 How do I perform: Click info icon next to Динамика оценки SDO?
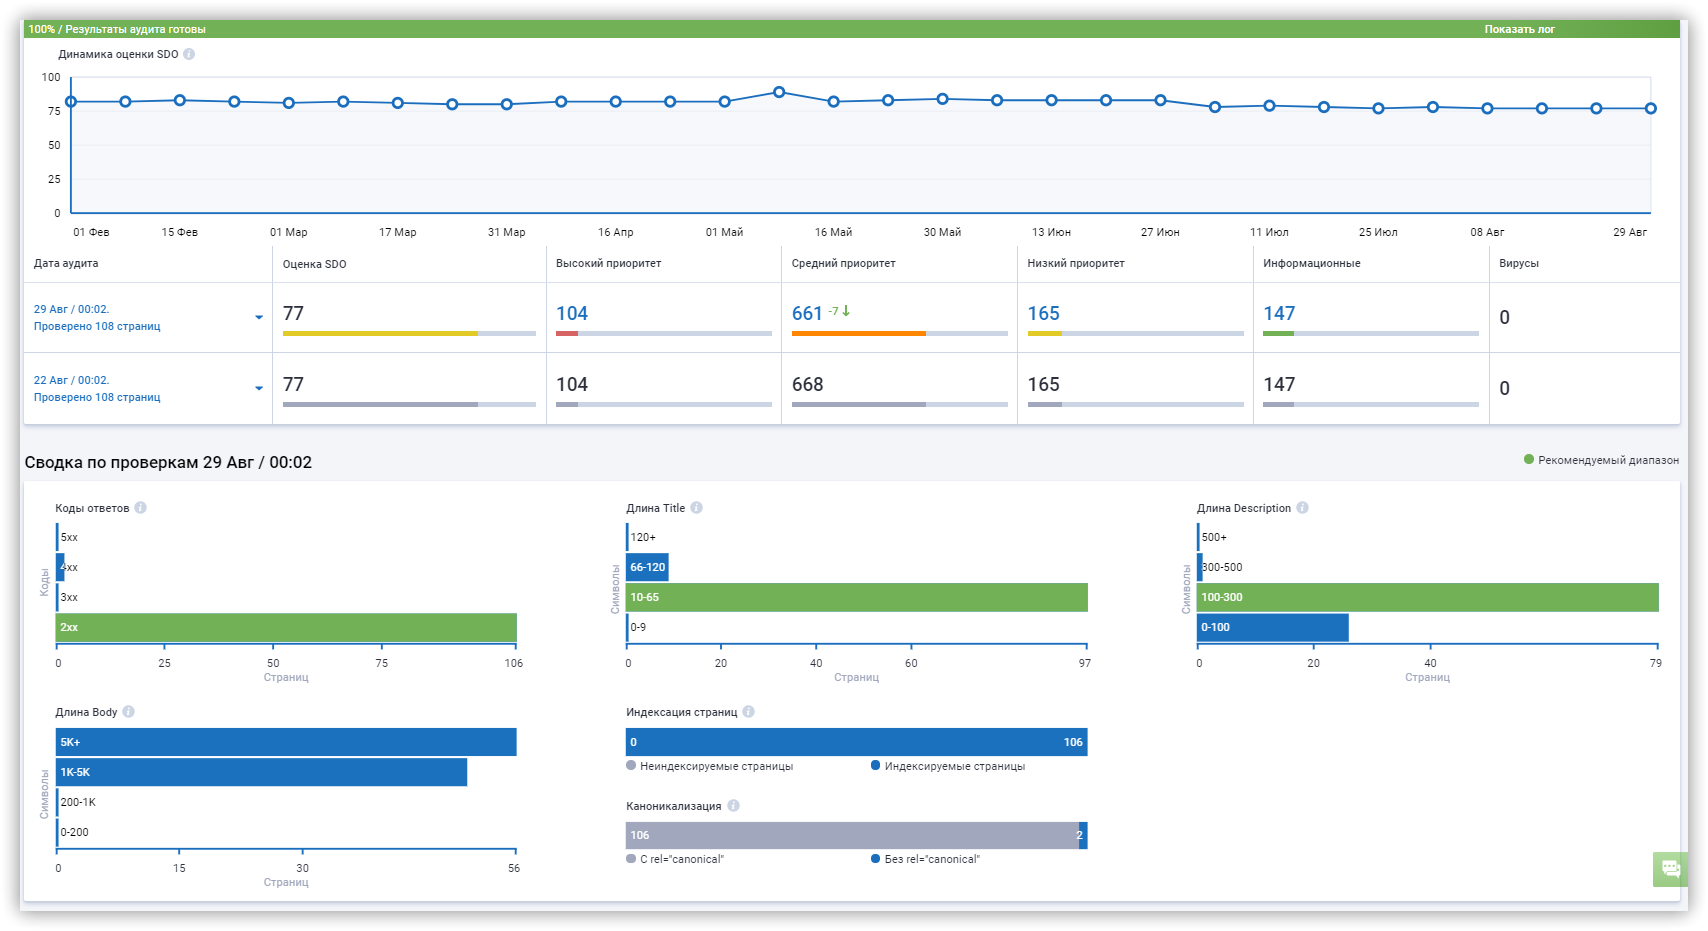pyautogui.click(x=189, y=54)
